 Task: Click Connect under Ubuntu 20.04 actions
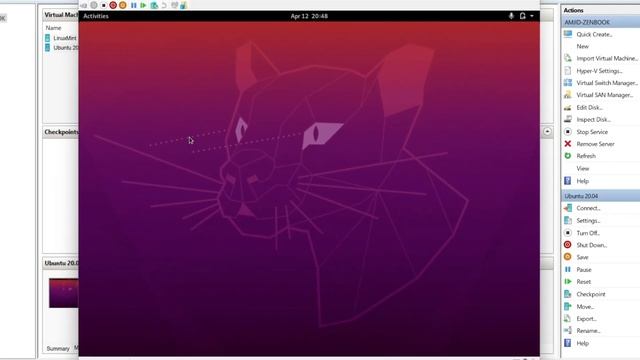click(x=588, y=208)
